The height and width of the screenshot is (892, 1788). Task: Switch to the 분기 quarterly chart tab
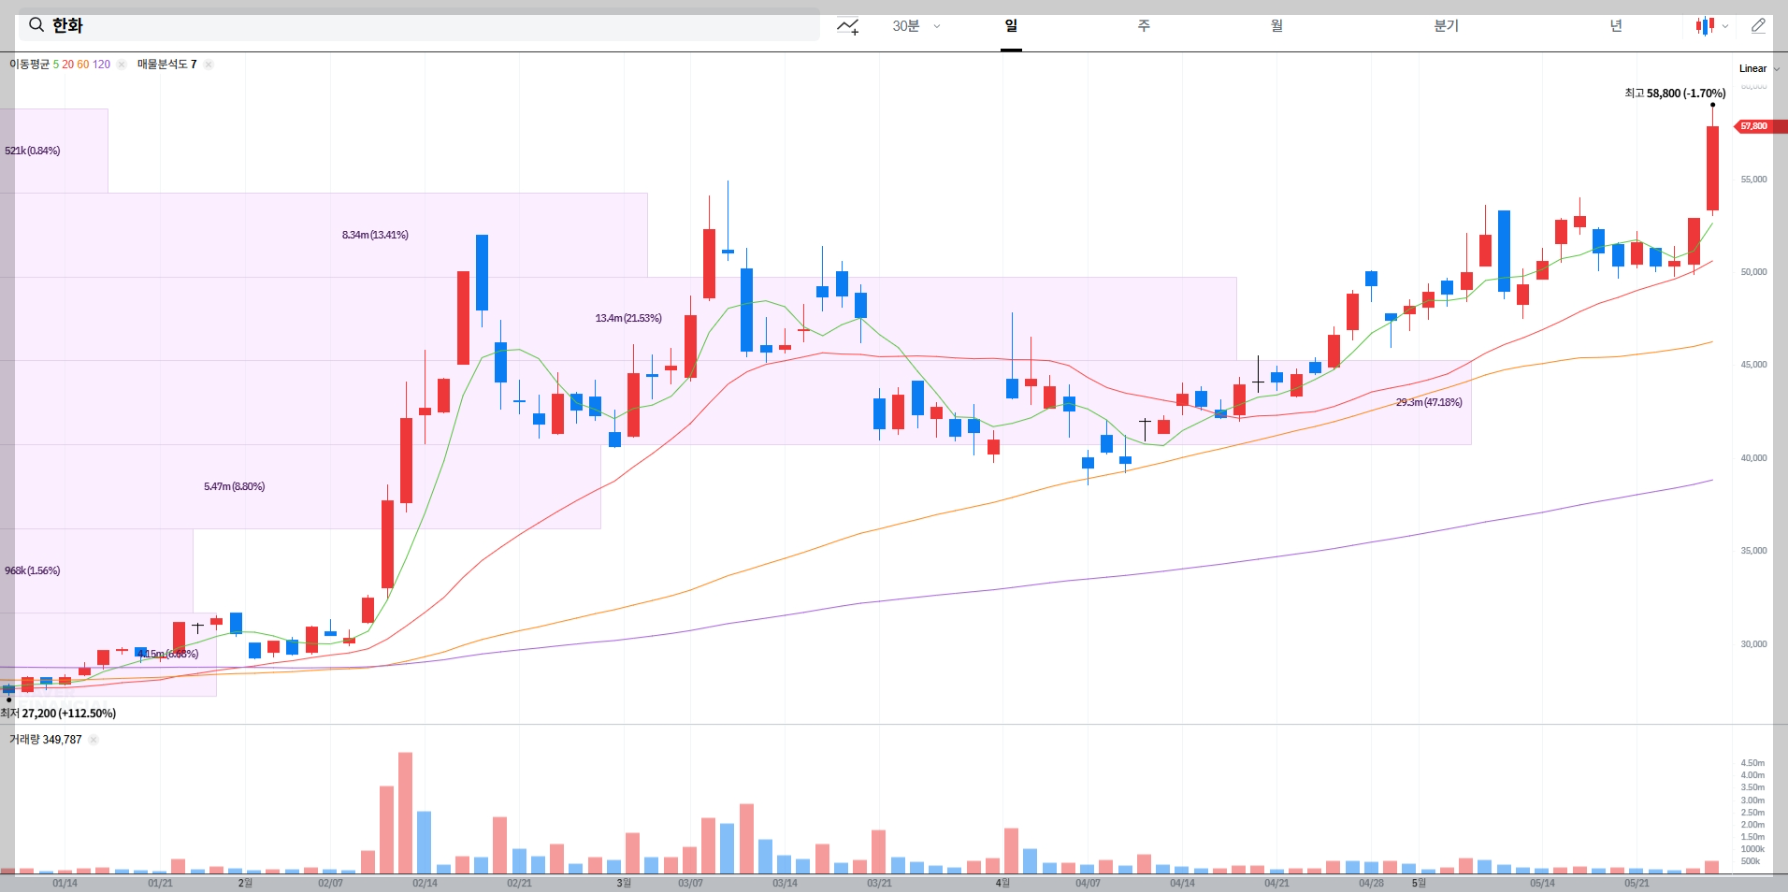click(x=1446, y=26)
